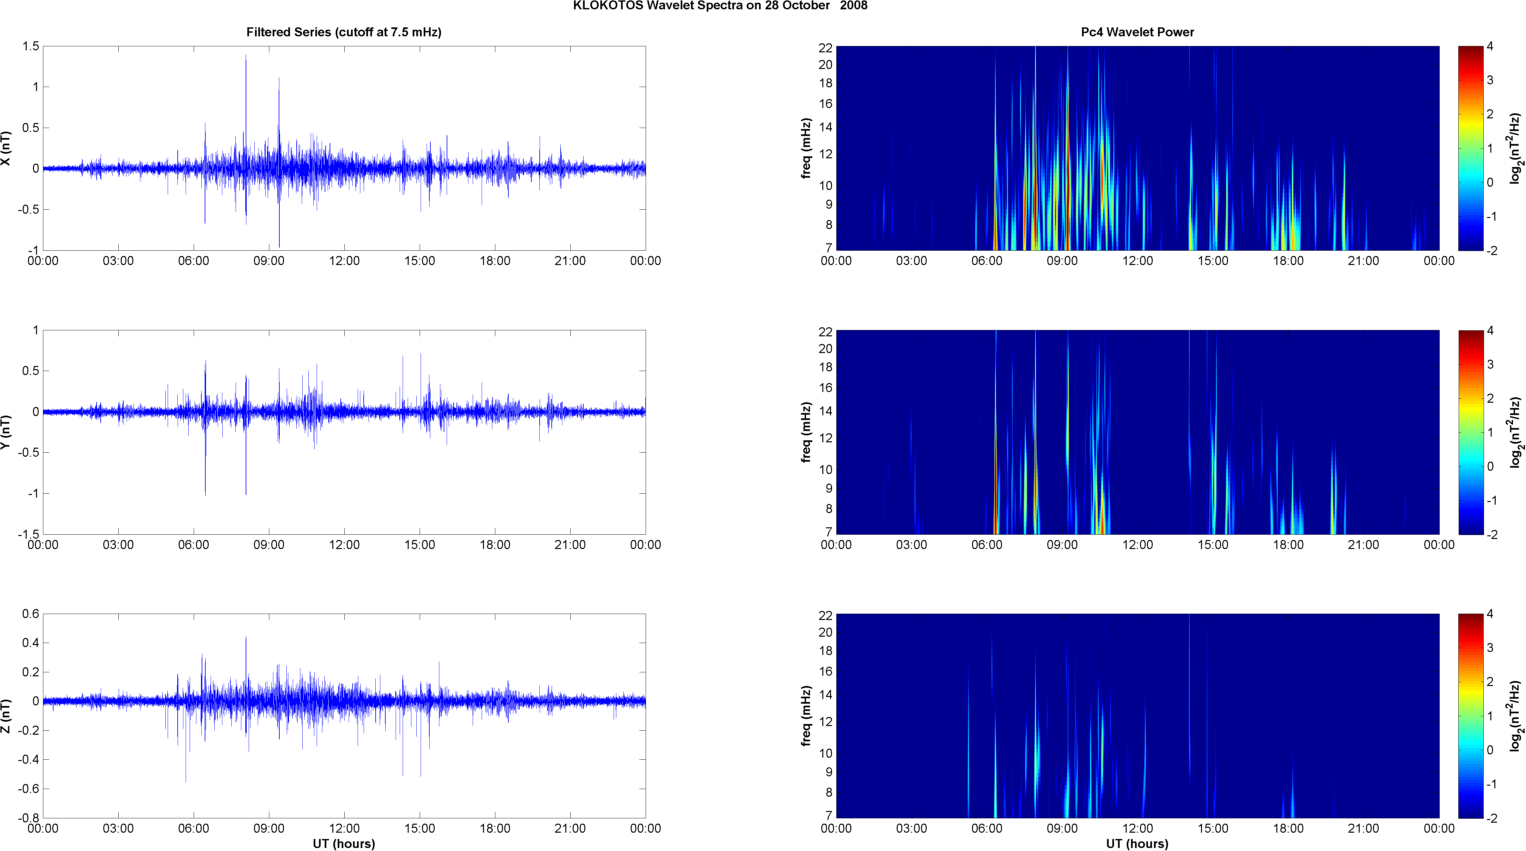Click inside the Y component filtered series plot

[344, 432]
